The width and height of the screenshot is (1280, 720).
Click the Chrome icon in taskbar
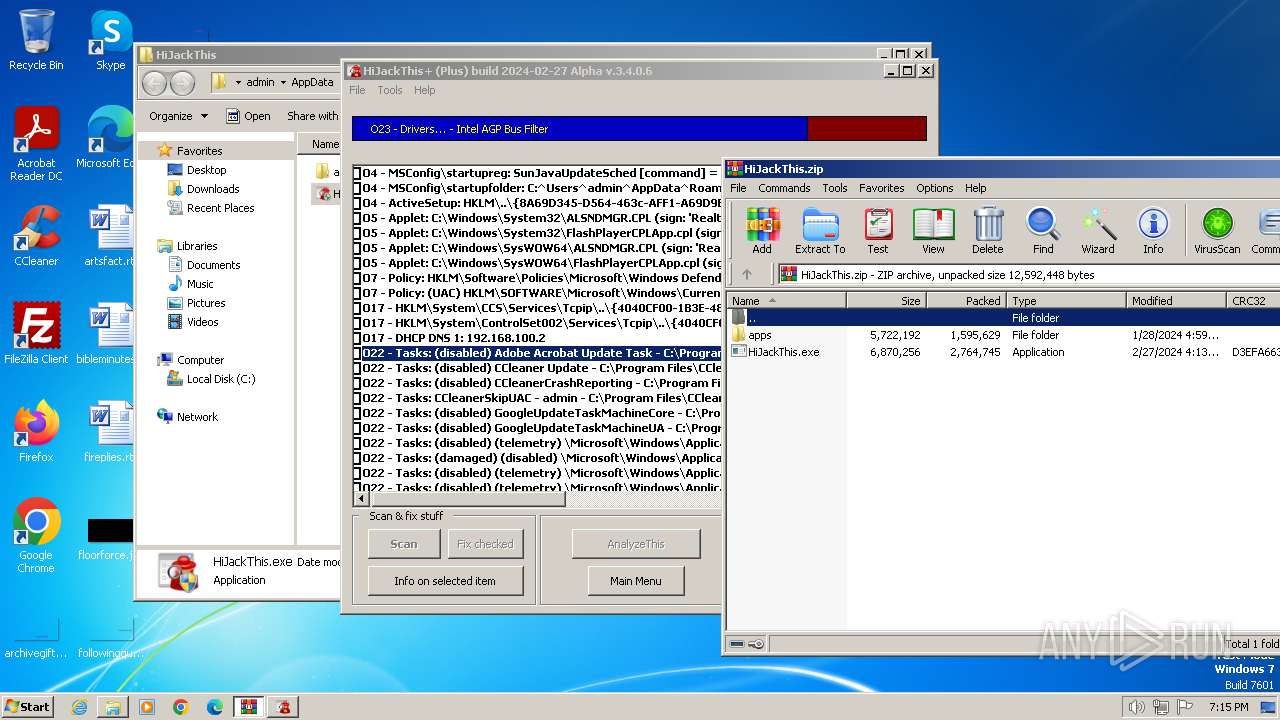(x=180, y=707)
